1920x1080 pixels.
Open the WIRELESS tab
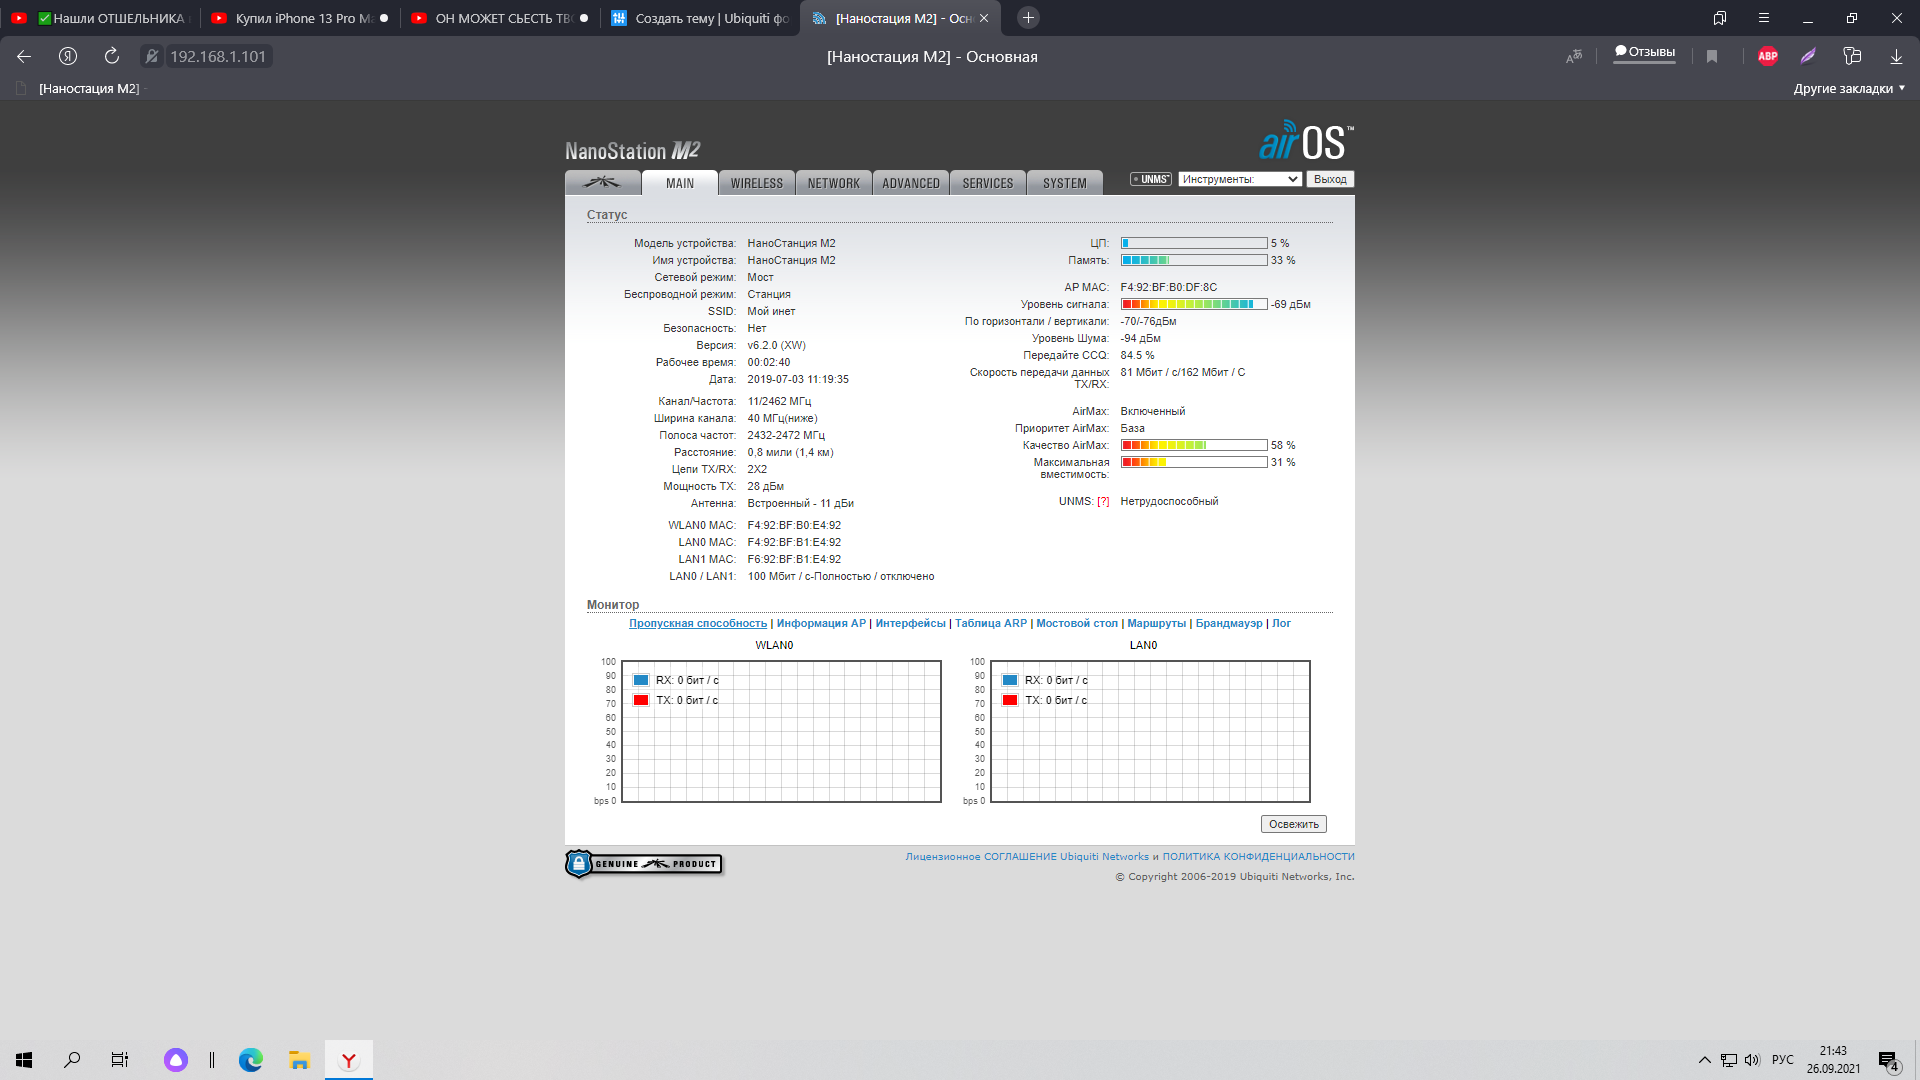[757, 183]
